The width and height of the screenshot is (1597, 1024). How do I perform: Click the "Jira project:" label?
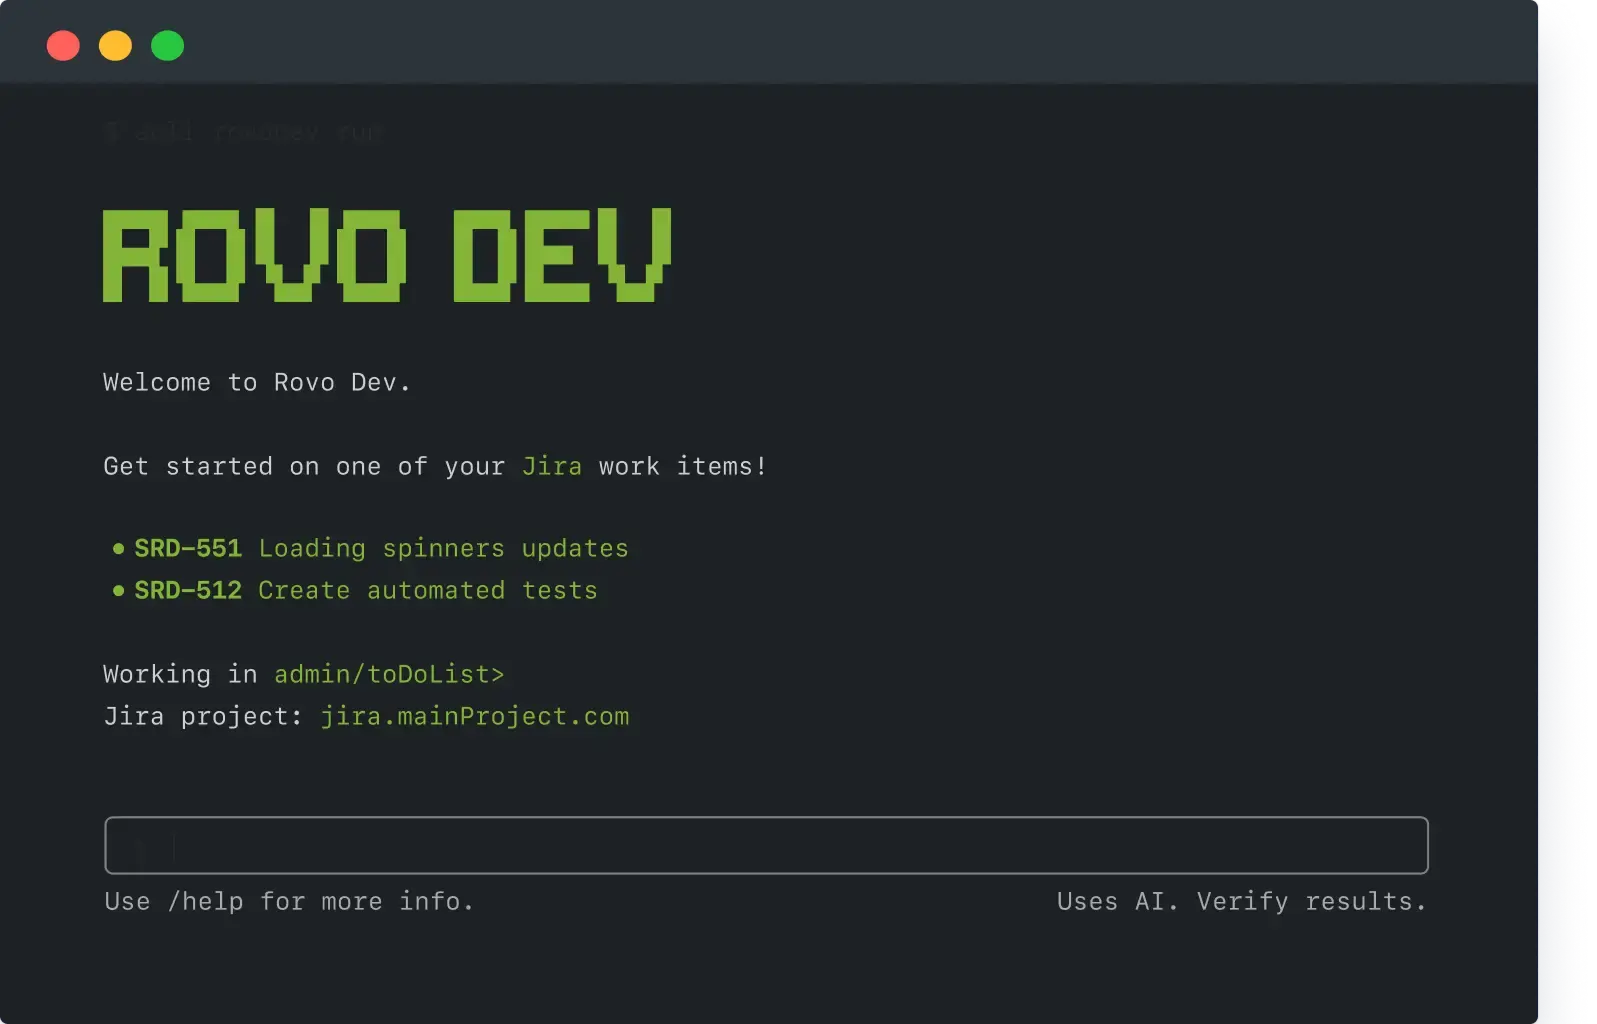(202, 716)
